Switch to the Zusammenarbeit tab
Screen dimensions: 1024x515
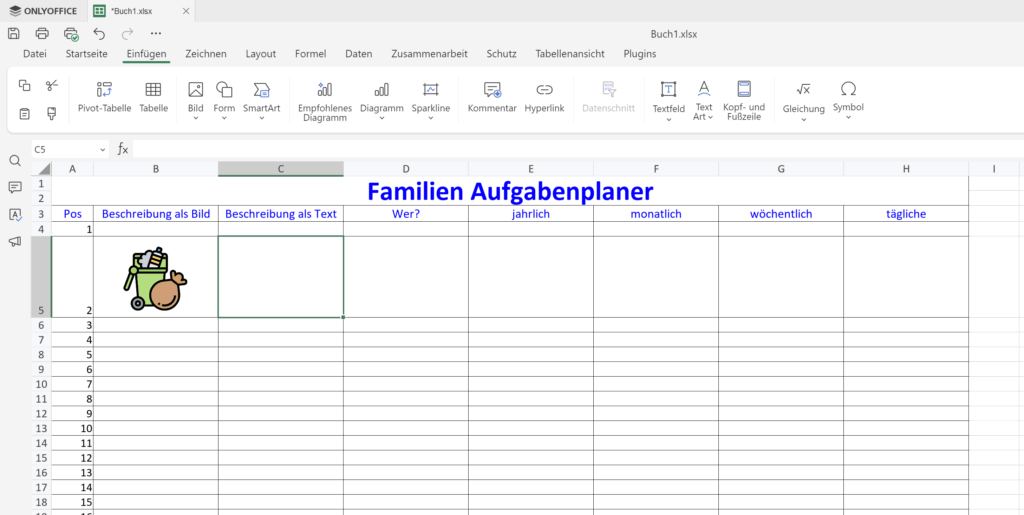click(x=429, y=54)
